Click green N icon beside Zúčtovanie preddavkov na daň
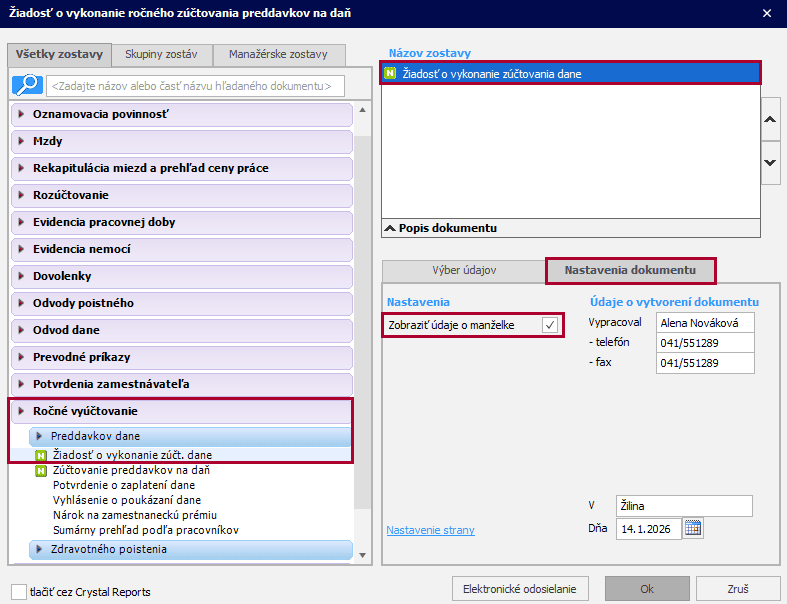 [41, 470]
